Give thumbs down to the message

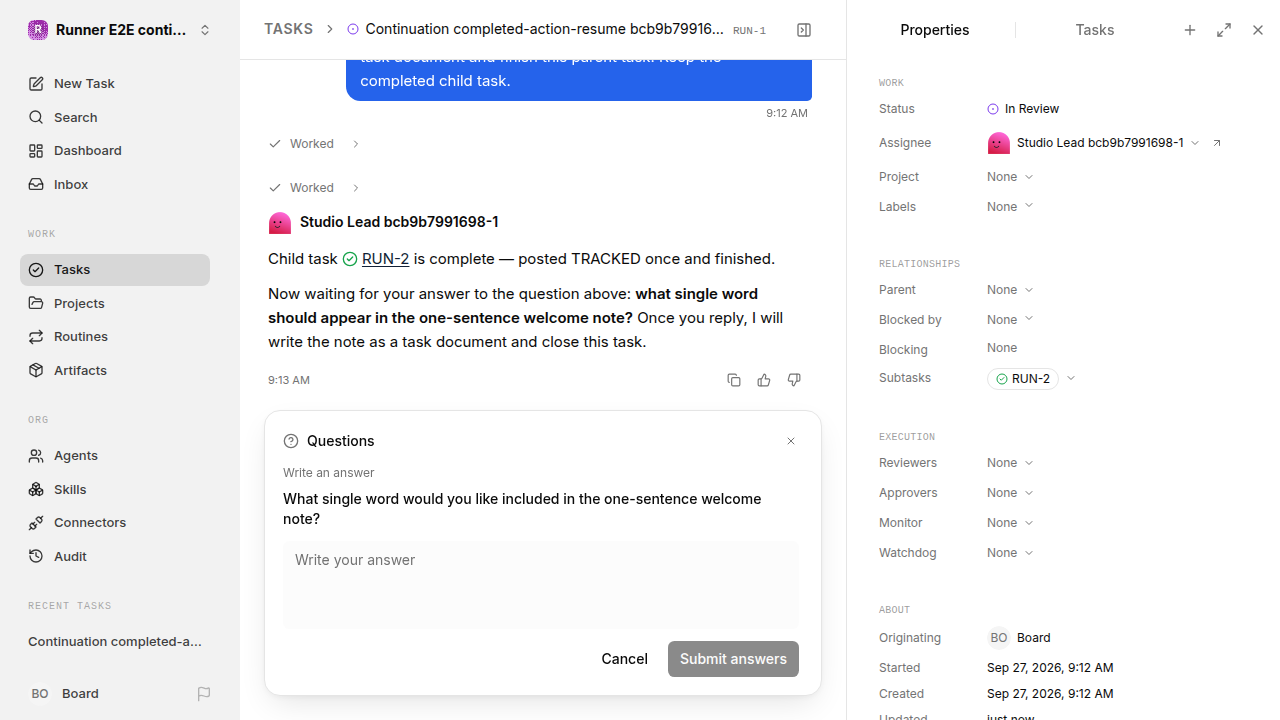(x=794, y=380)
